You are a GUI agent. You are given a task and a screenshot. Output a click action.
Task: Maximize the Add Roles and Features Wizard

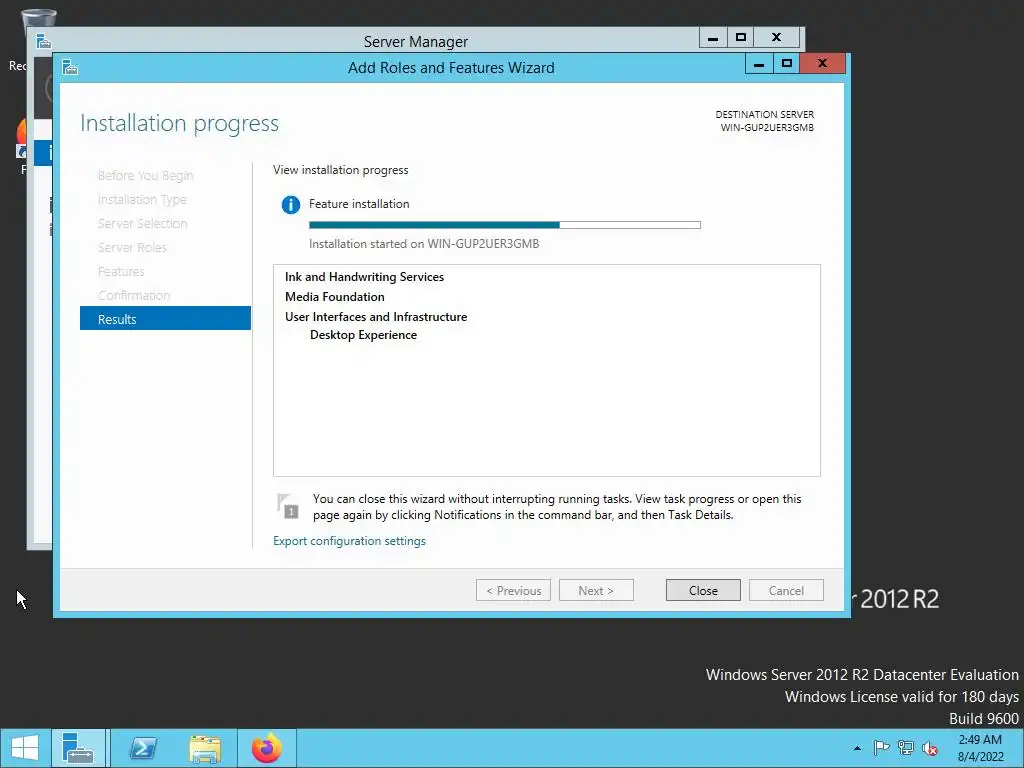coord(786,63)
